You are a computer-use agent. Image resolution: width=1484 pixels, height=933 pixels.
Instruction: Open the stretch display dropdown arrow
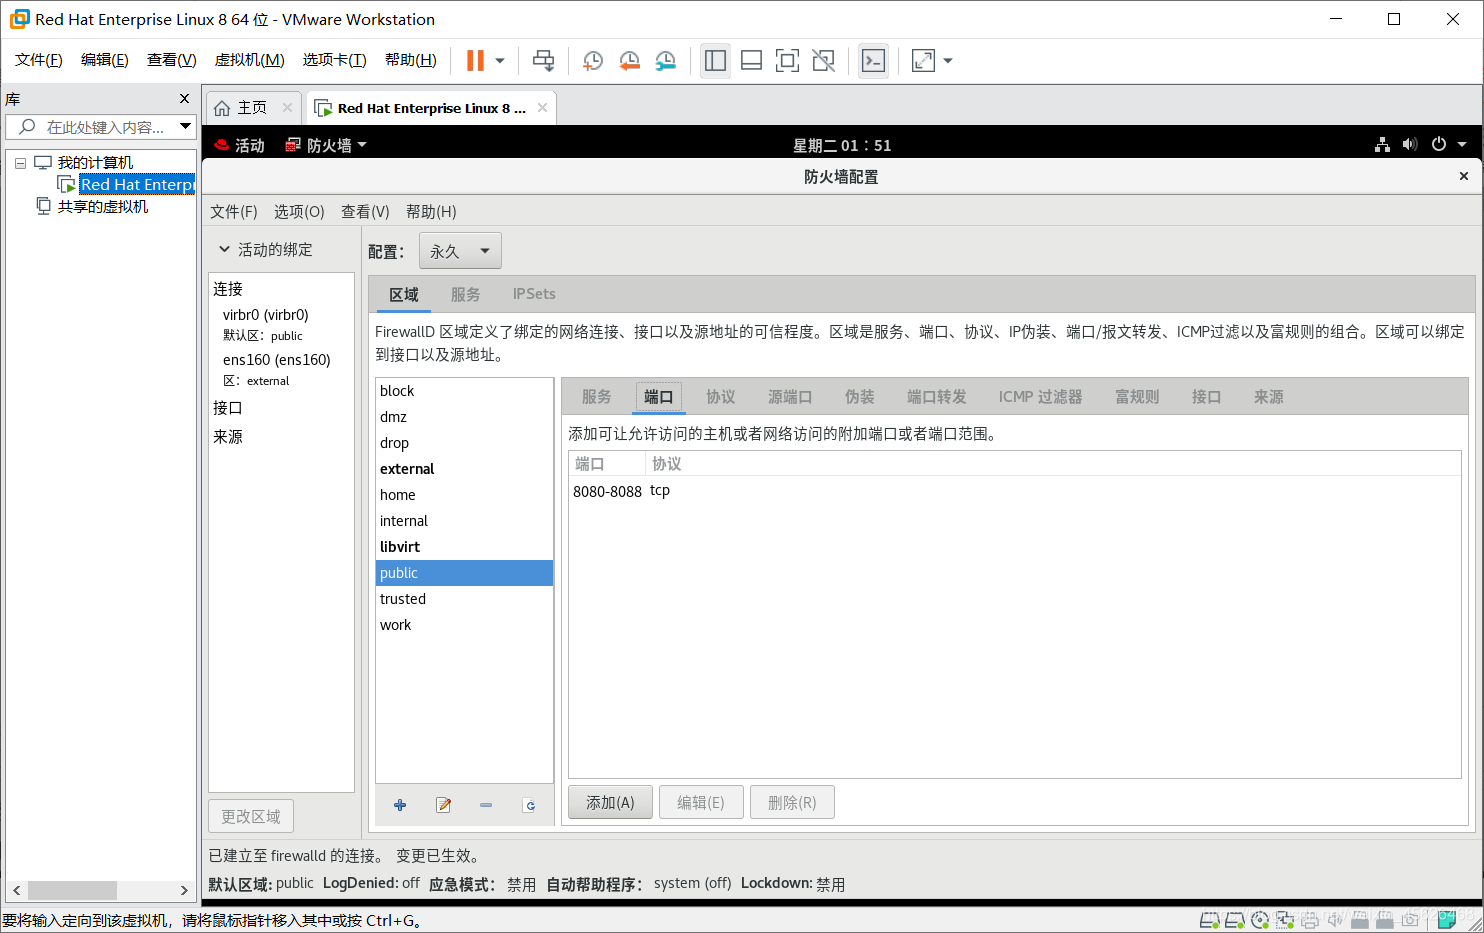948,61
